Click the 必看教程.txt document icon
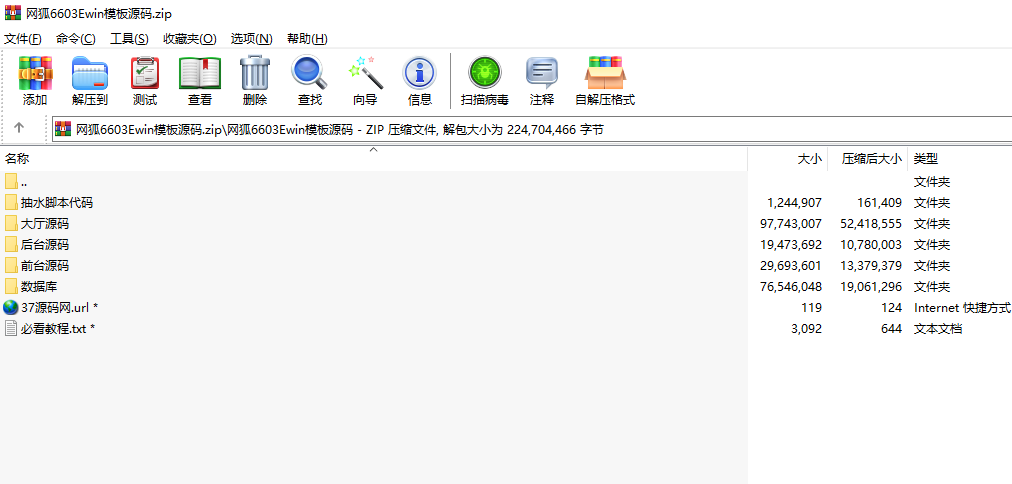Image resolution: width=1012 pixels, height=484 pixels. point(10,328)
